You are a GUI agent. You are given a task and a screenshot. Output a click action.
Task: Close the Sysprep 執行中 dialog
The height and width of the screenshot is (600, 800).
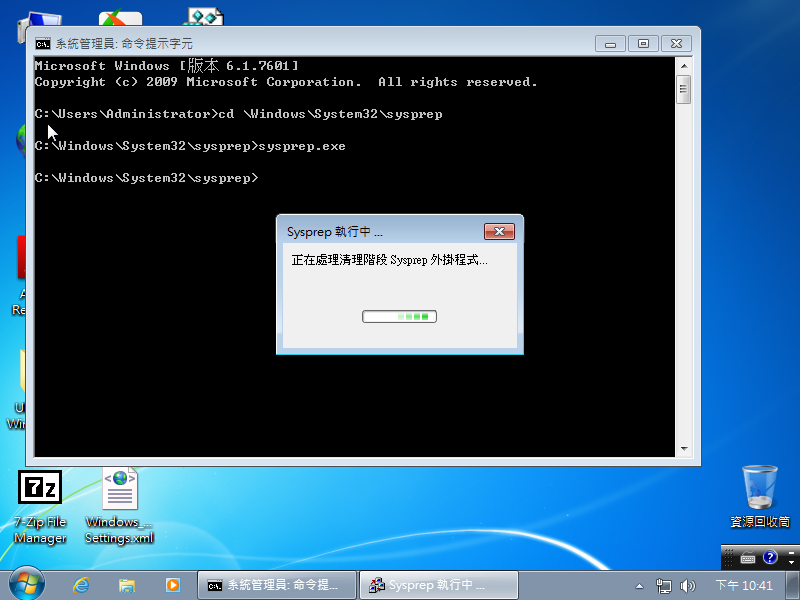[x=499, y=232]
